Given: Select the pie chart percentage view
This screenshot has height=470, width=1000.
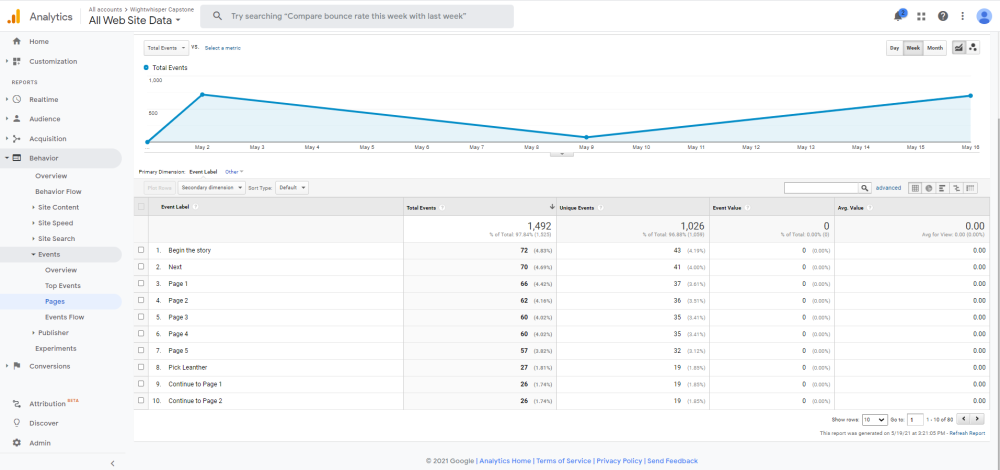Looking at the screenshot, I should (x=929, y=188).
